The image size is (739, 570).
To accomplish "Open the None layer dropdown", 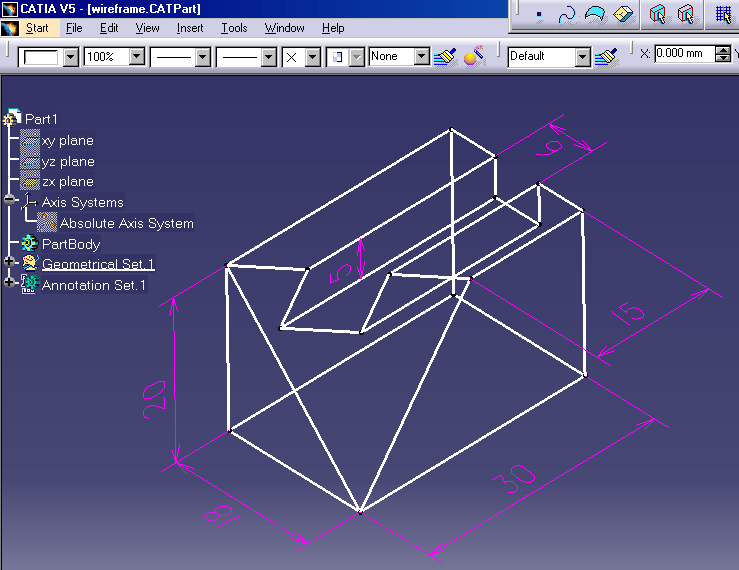I will point(422,57).
